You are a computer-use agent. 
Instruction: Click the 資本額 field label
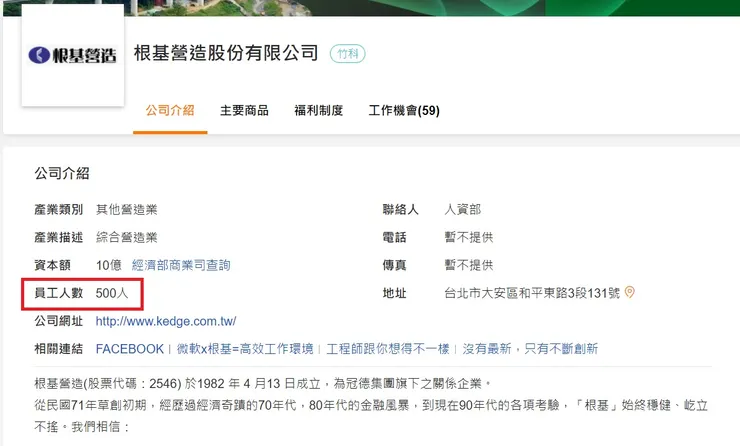(x=52, y=265)
